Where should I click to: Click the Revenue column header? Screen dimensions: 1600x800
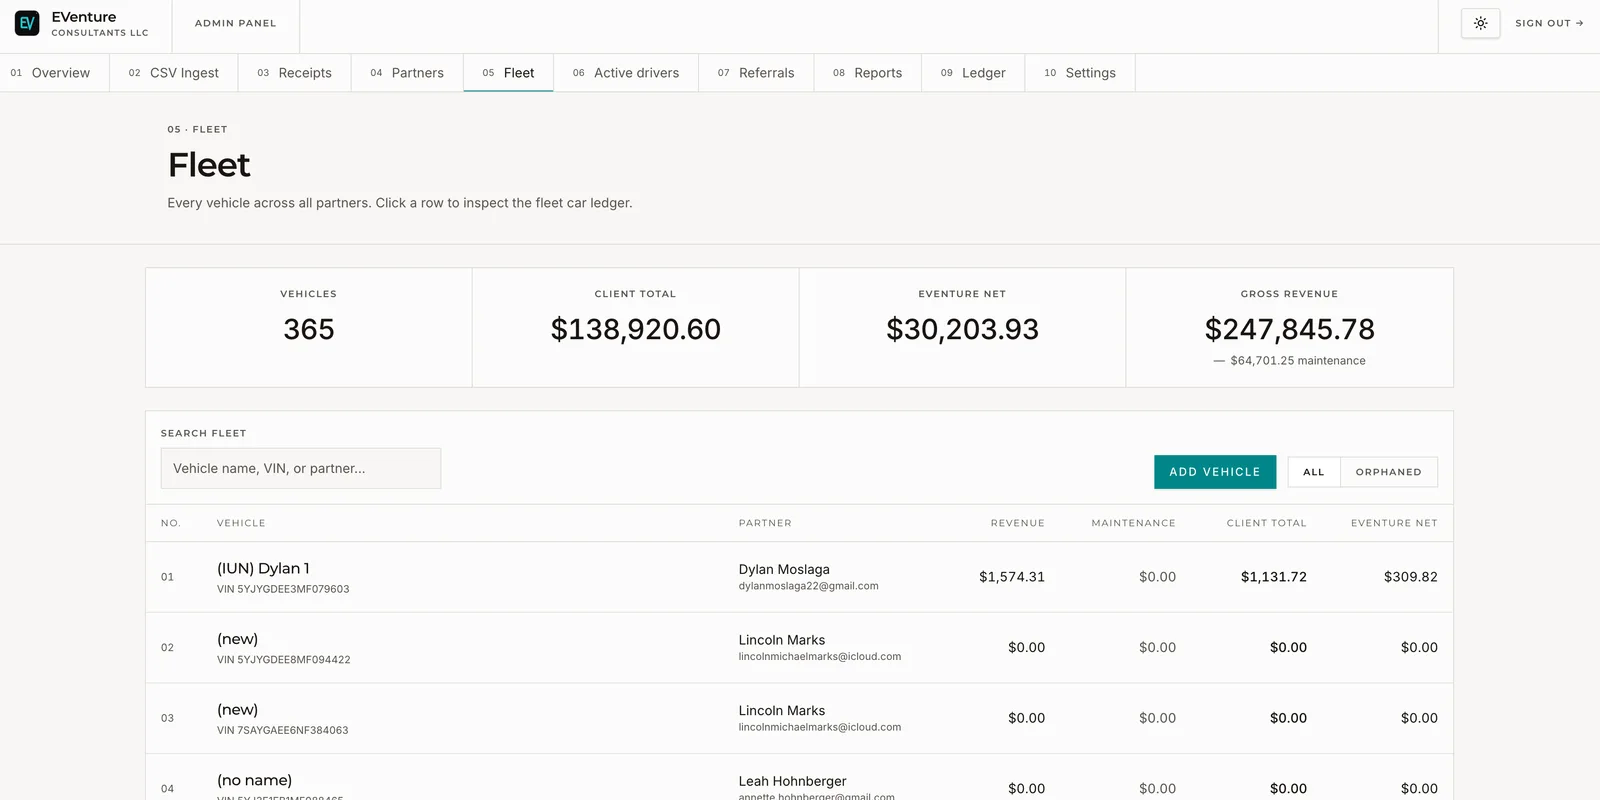tap(1018, 523)
